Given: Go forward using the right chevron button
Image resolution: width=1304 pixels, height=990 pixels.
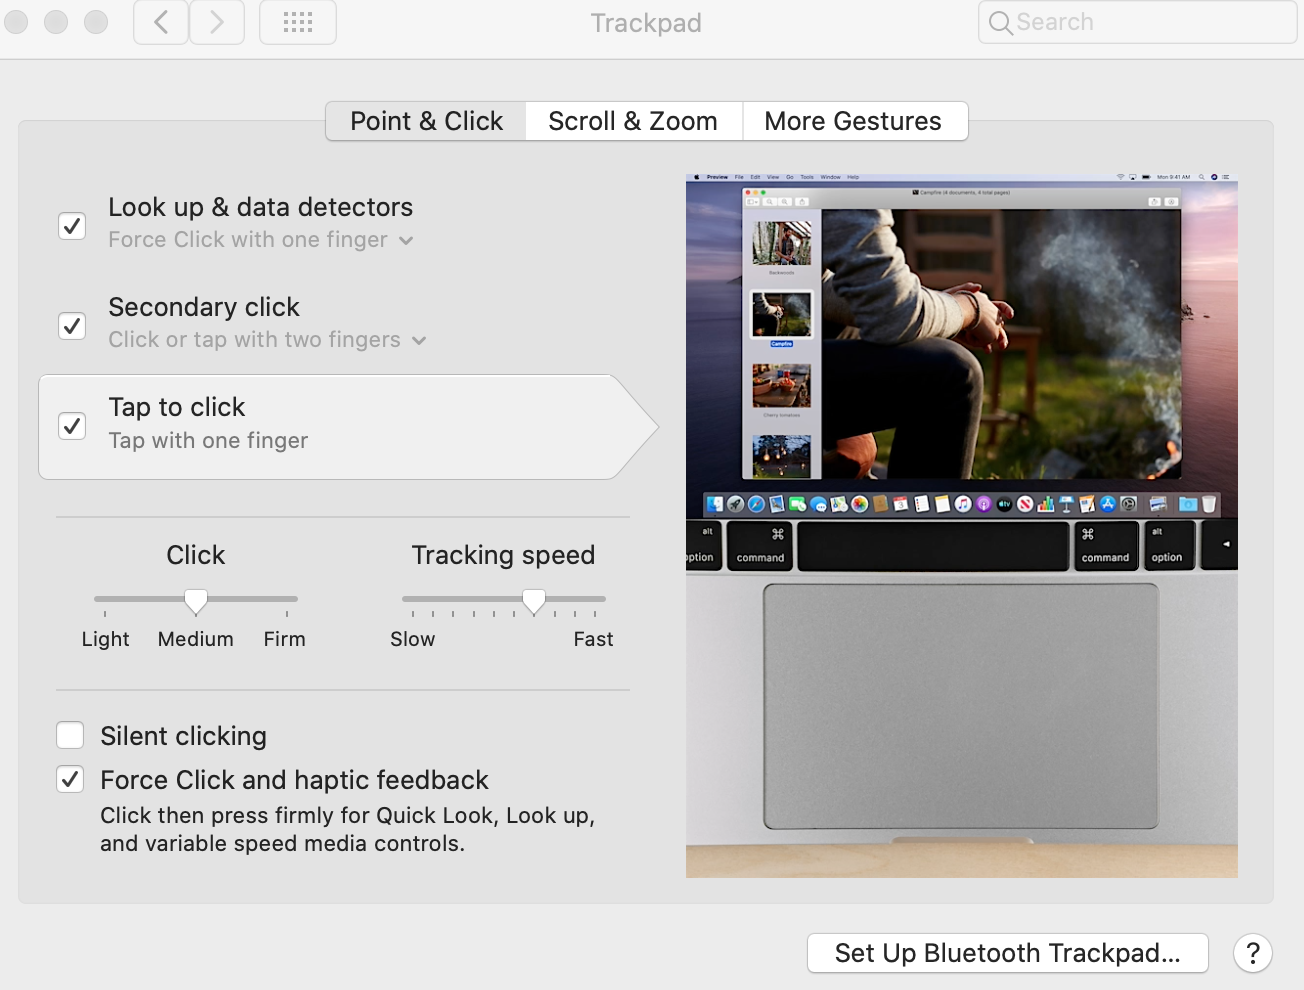Looking at the screenshot, I should tap(217, 22).
